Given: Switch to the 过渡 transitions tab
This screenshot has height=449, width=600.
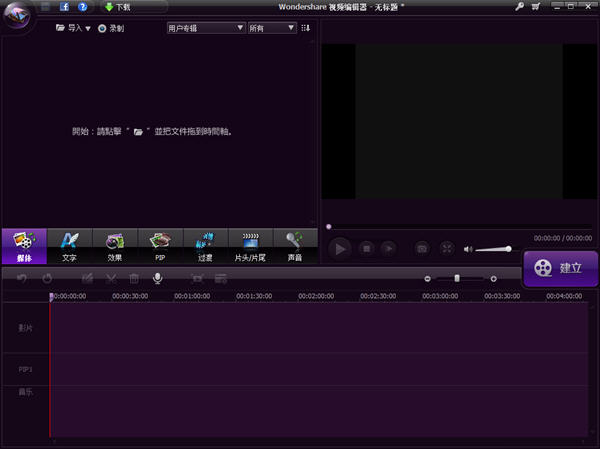Looking at the screenshot, I should tap(205, 246).
